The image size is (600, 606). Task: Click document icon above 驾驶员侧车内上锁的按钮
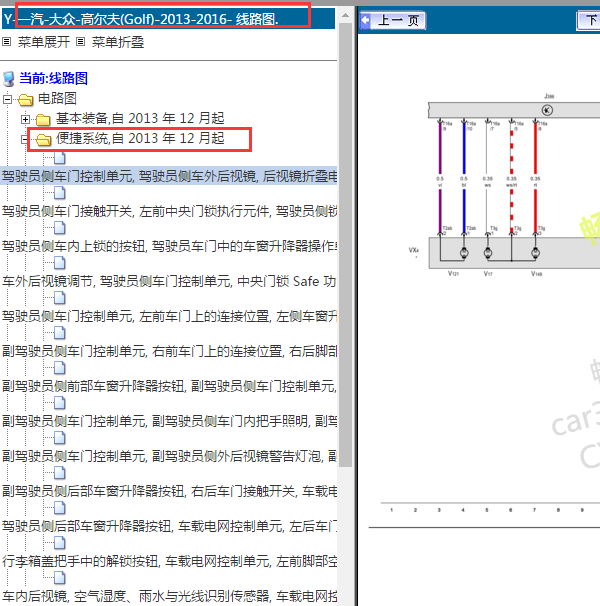tap(60, 228)
